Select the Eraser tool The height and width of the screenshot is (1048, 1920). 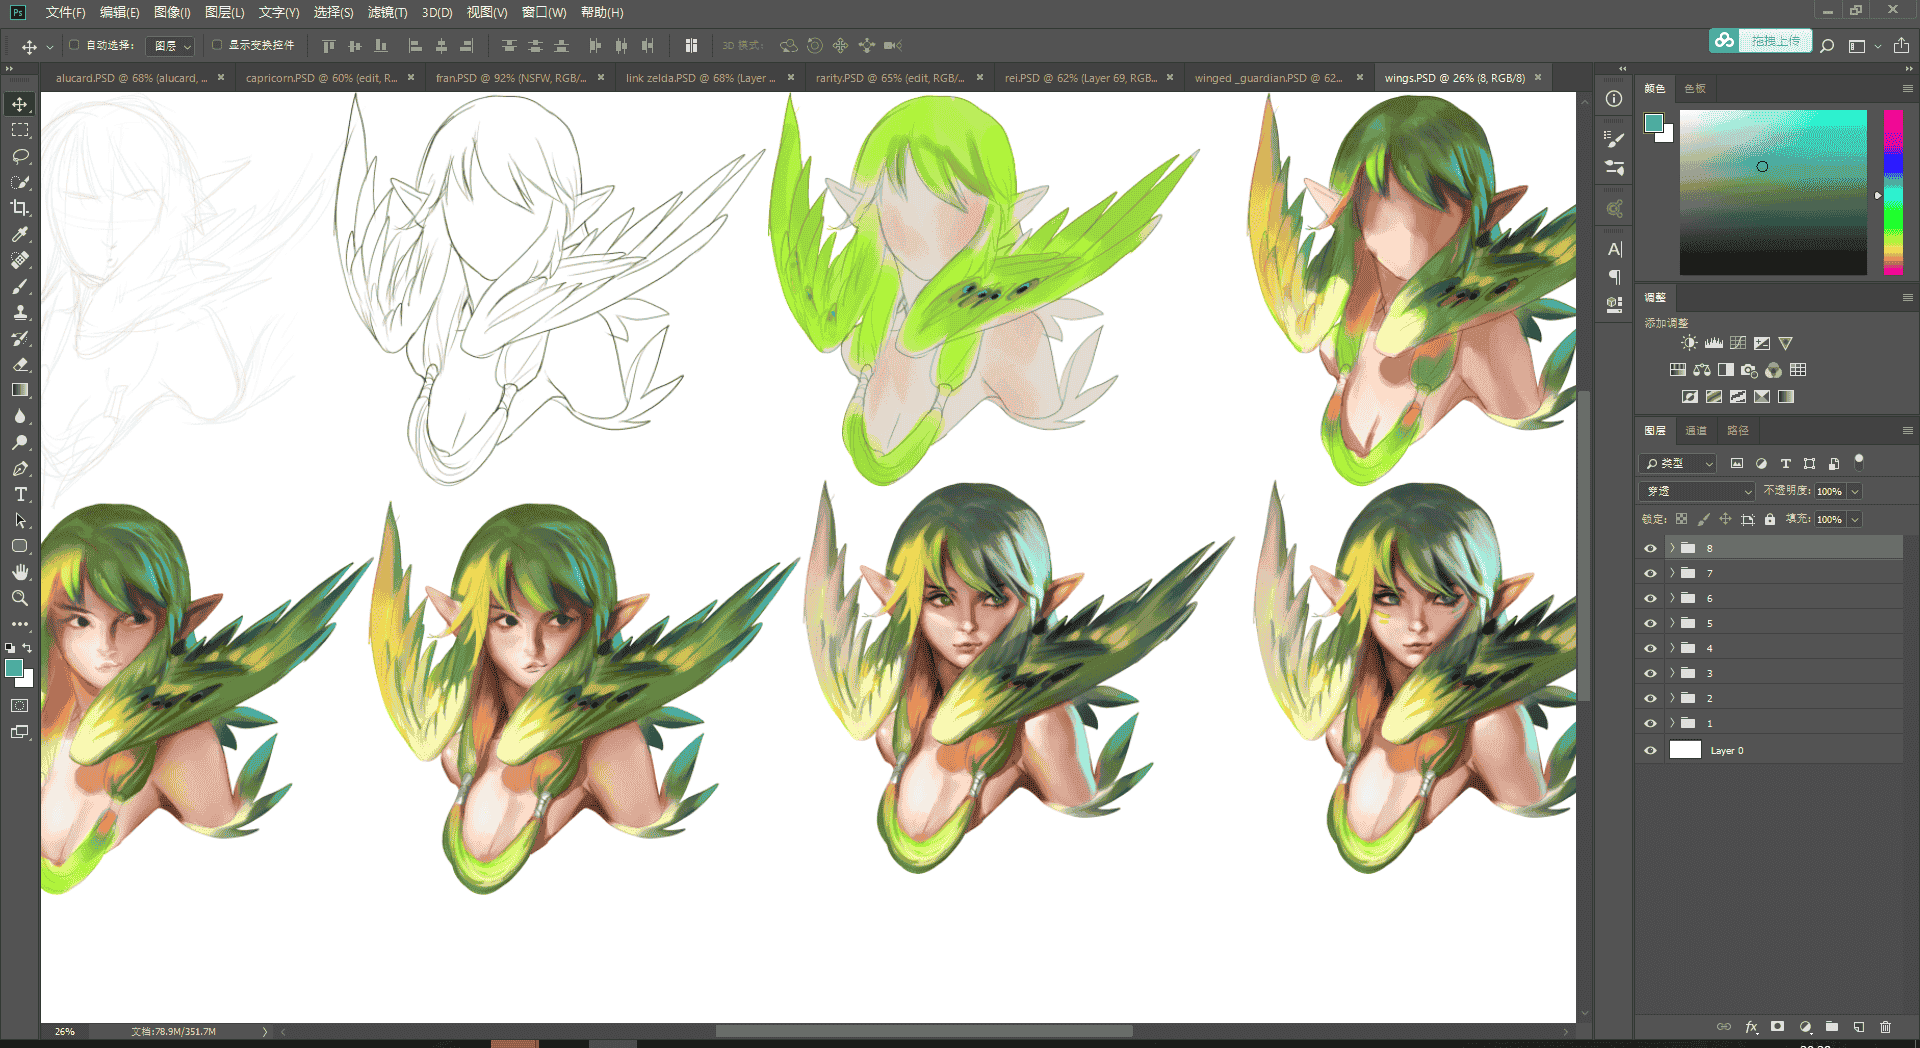click(x=20, y=364)
